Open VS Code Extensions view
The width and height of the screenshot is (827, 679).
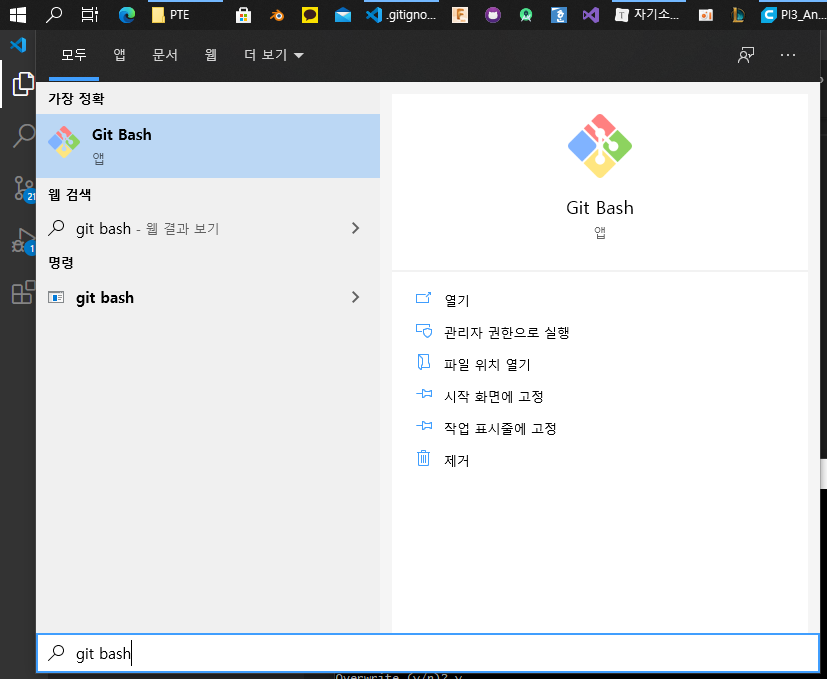pyautogui.click(x=23, y=292)
